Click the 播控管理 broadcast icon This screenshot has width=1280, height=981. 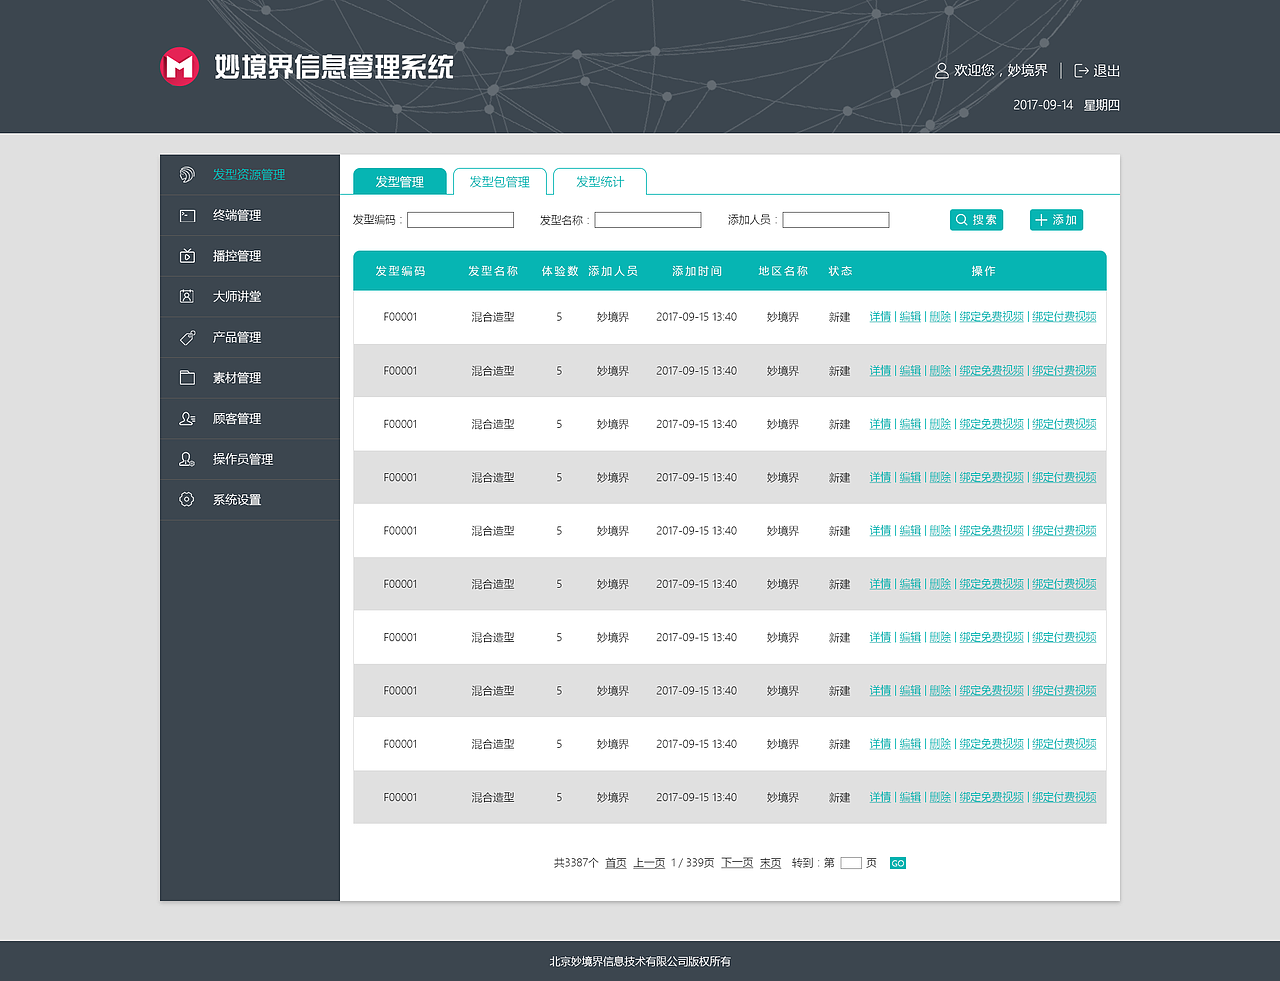(x=186, y=255)
